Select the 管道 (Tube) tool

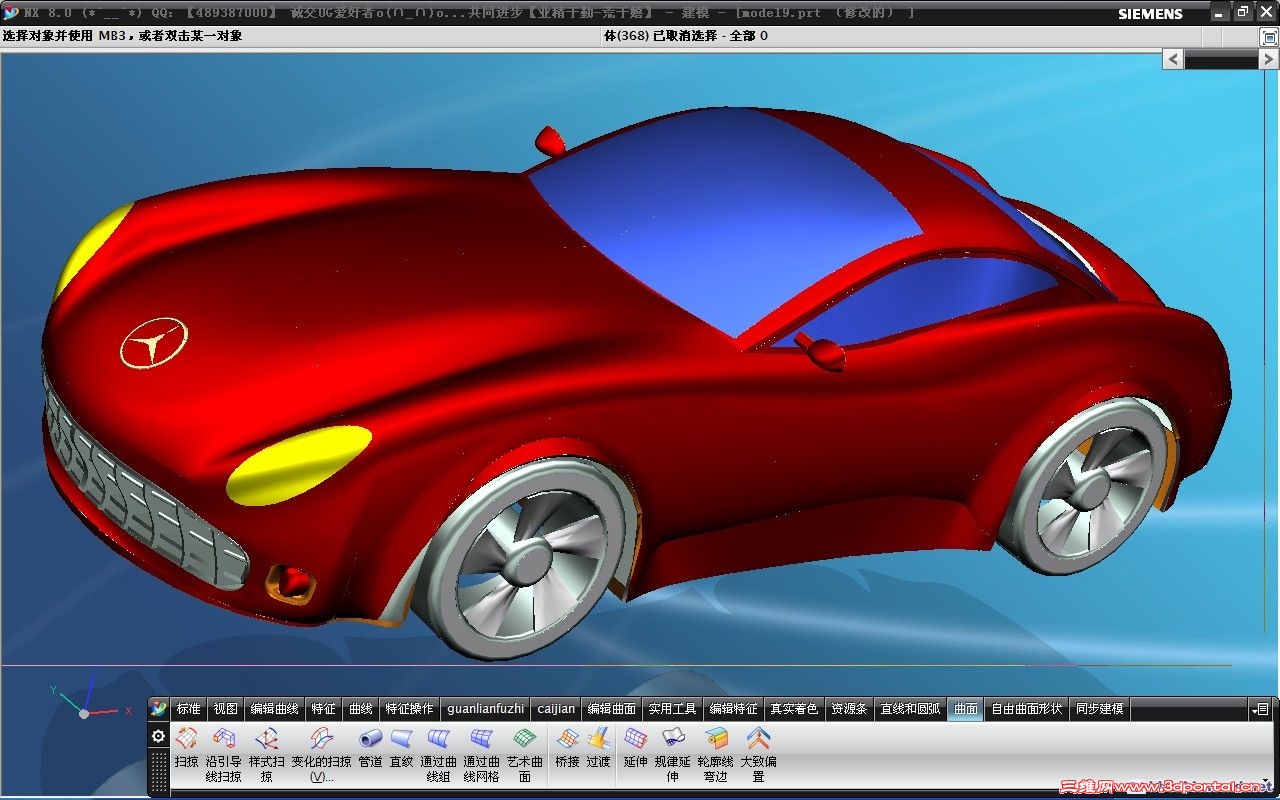(370, 748)
